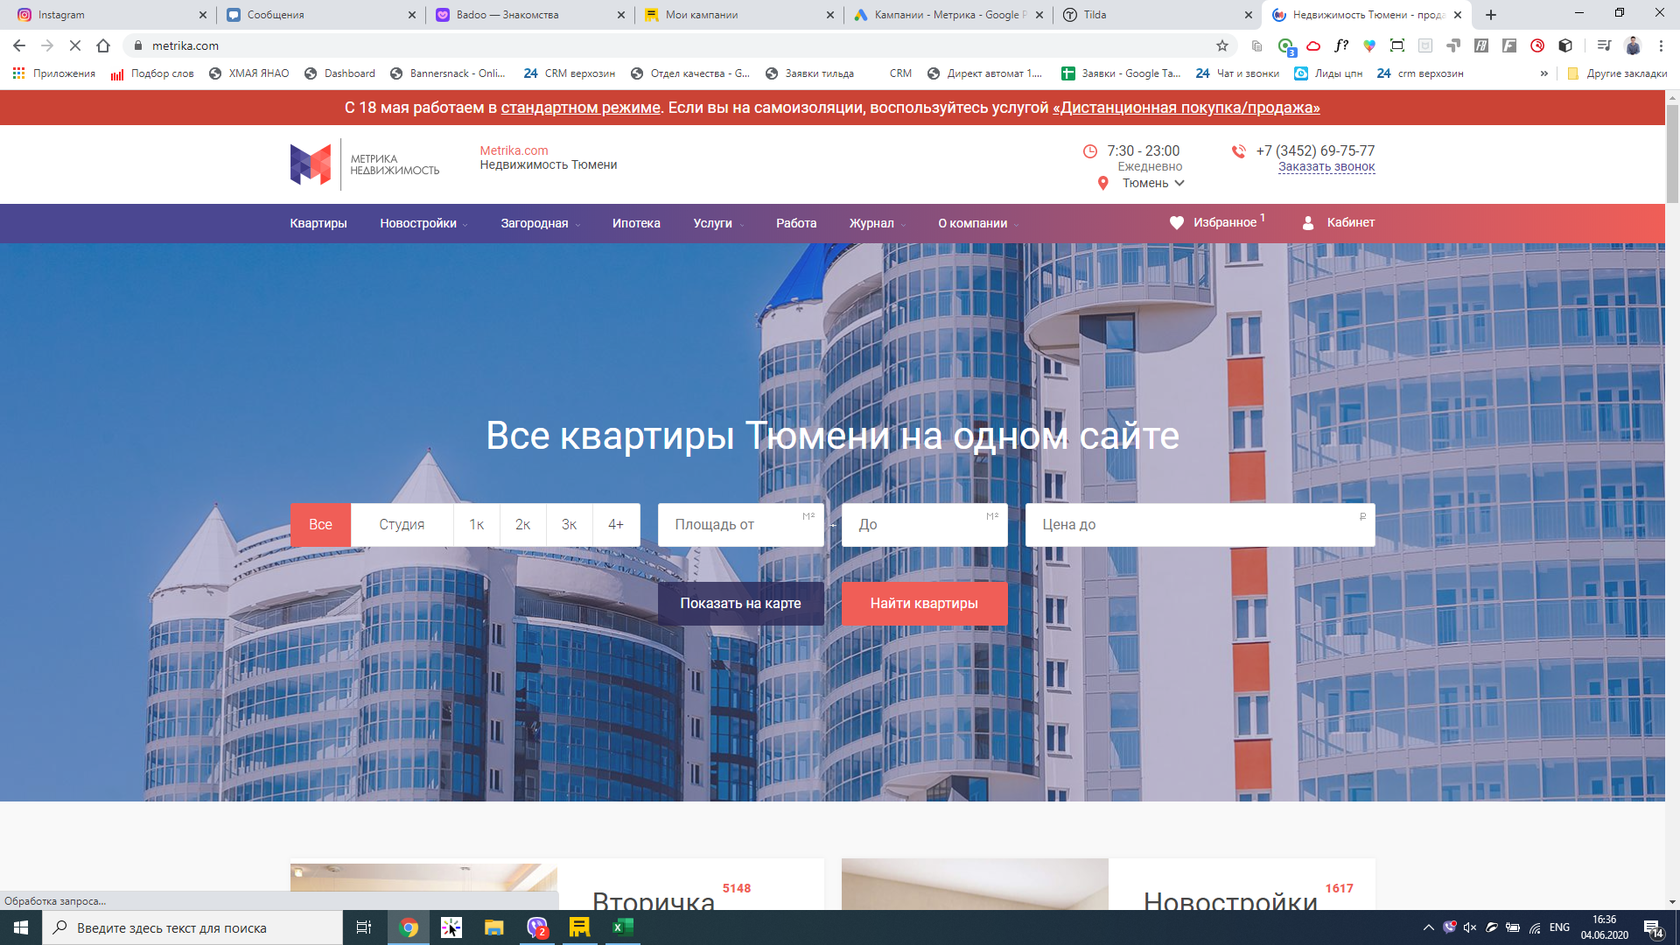Viewport: 1680px width, 945px height.
Task: Go back using the browser back arrow
Action: 19,46
